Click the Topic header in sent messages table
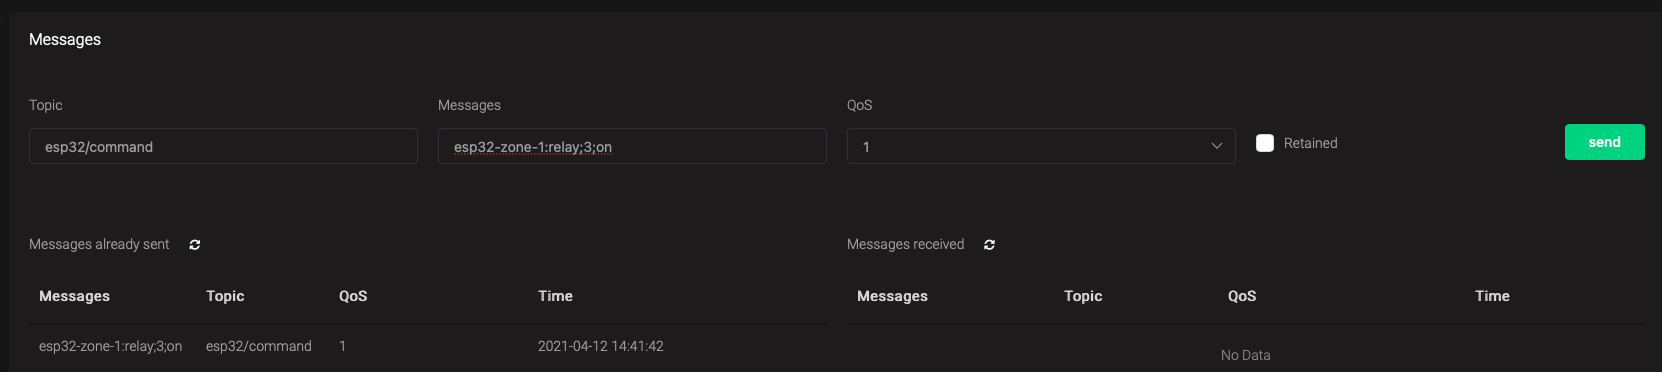The height and width of the screenshot is (372, 1662). (225, 296)
